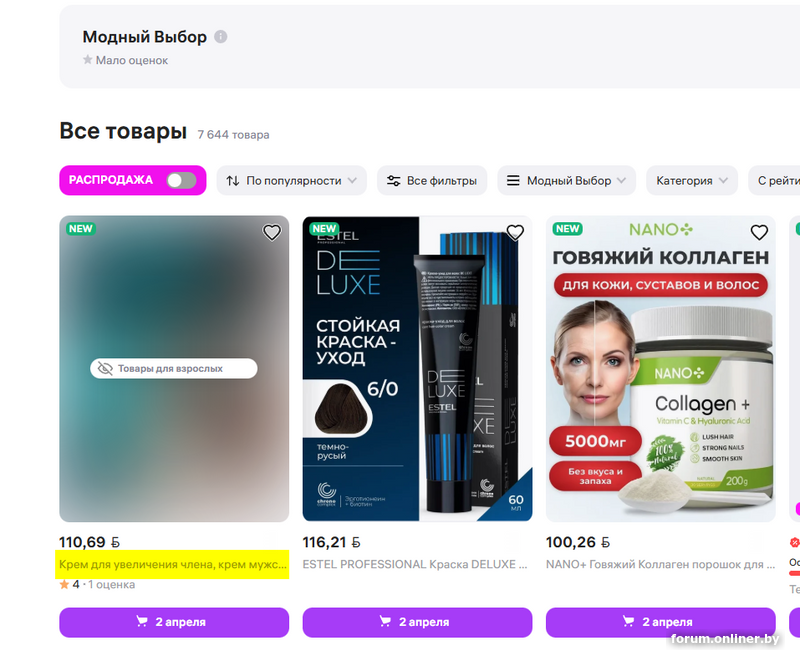
Task: Add ESTEL dye to cart button
Action: point(417,622)
